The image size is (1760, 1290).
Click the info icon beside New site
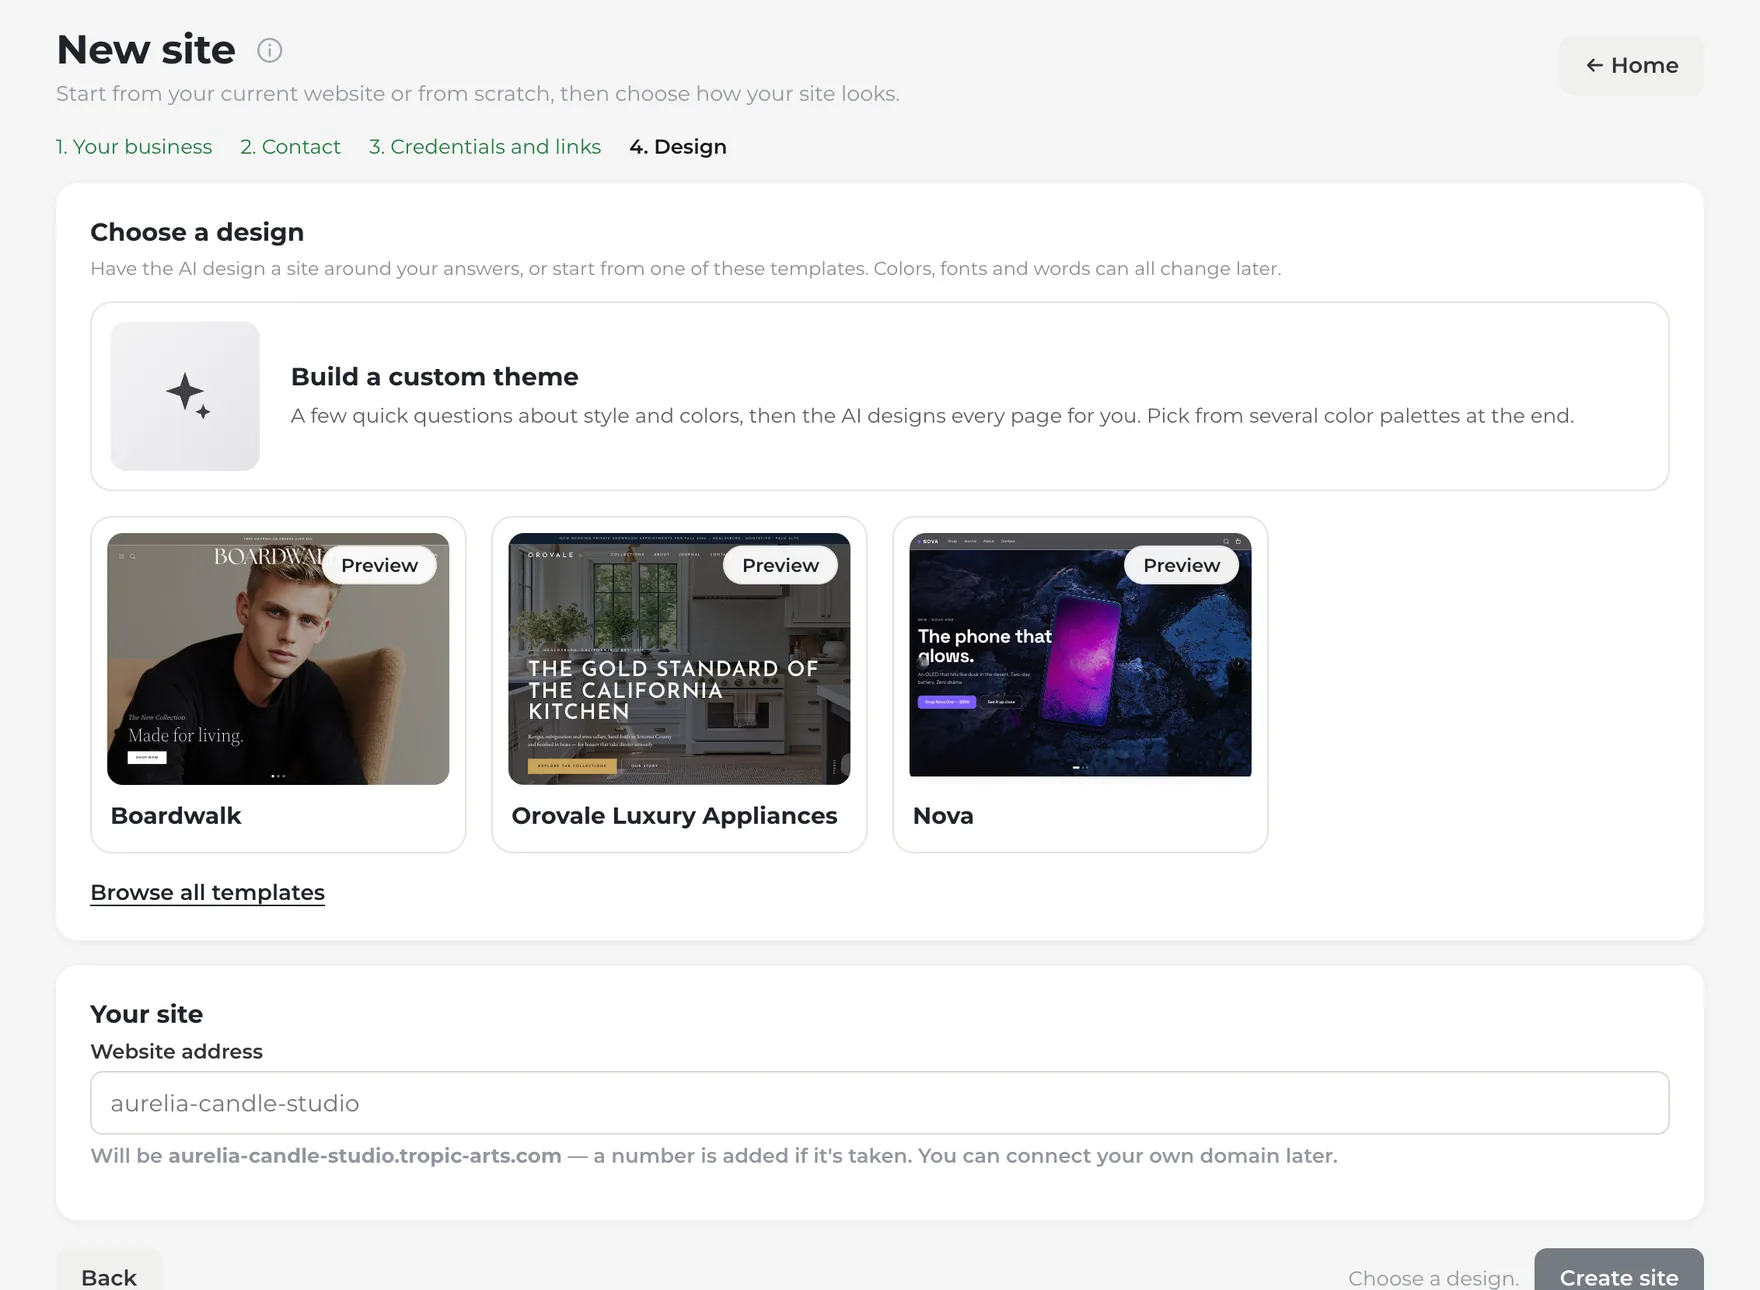tap(269, 50)
